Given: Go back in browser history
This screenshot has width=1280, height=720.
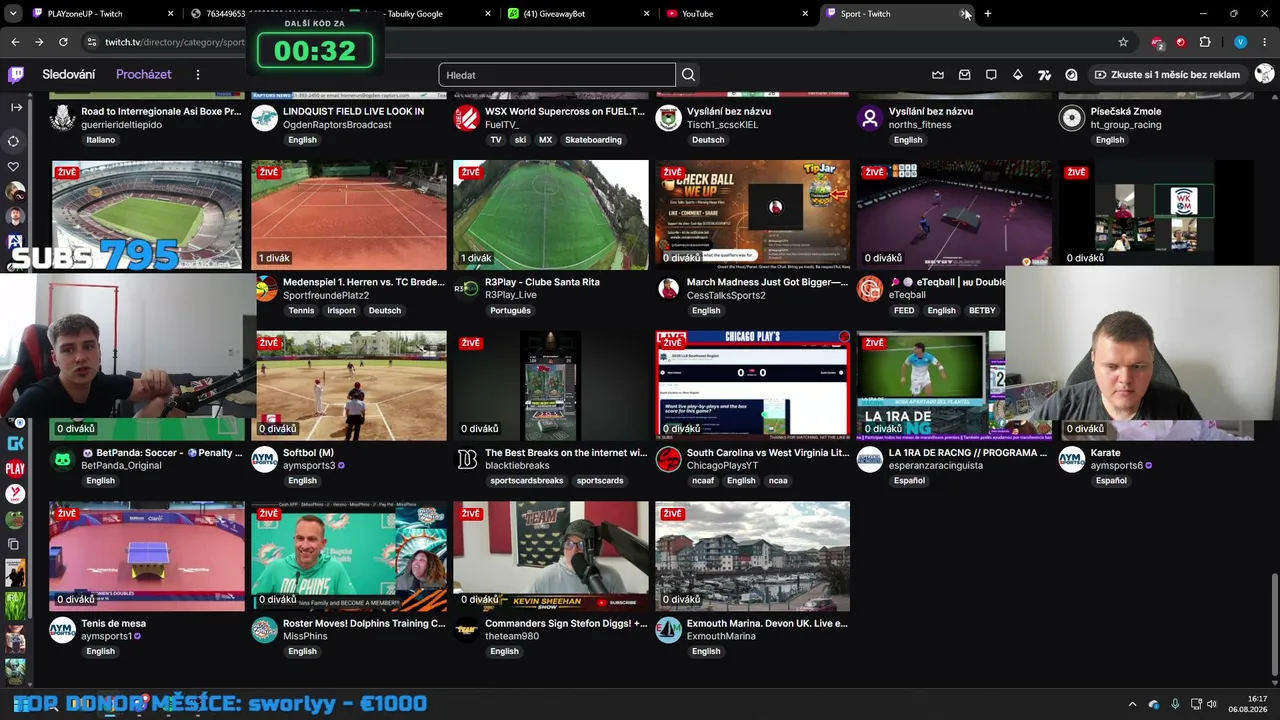Looking at the screenshot, I should (x=15, y=42).
